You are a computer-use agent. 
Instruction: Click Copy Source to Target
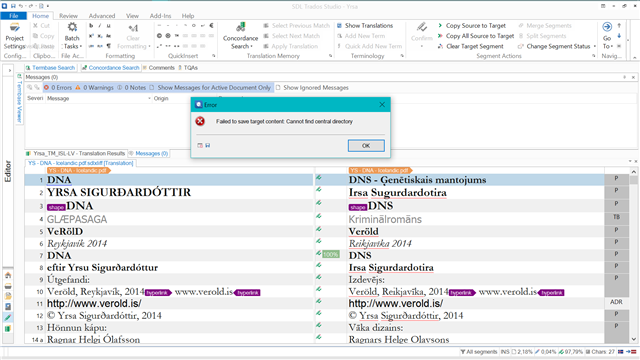pyautogui.click(x=471, y=25)
